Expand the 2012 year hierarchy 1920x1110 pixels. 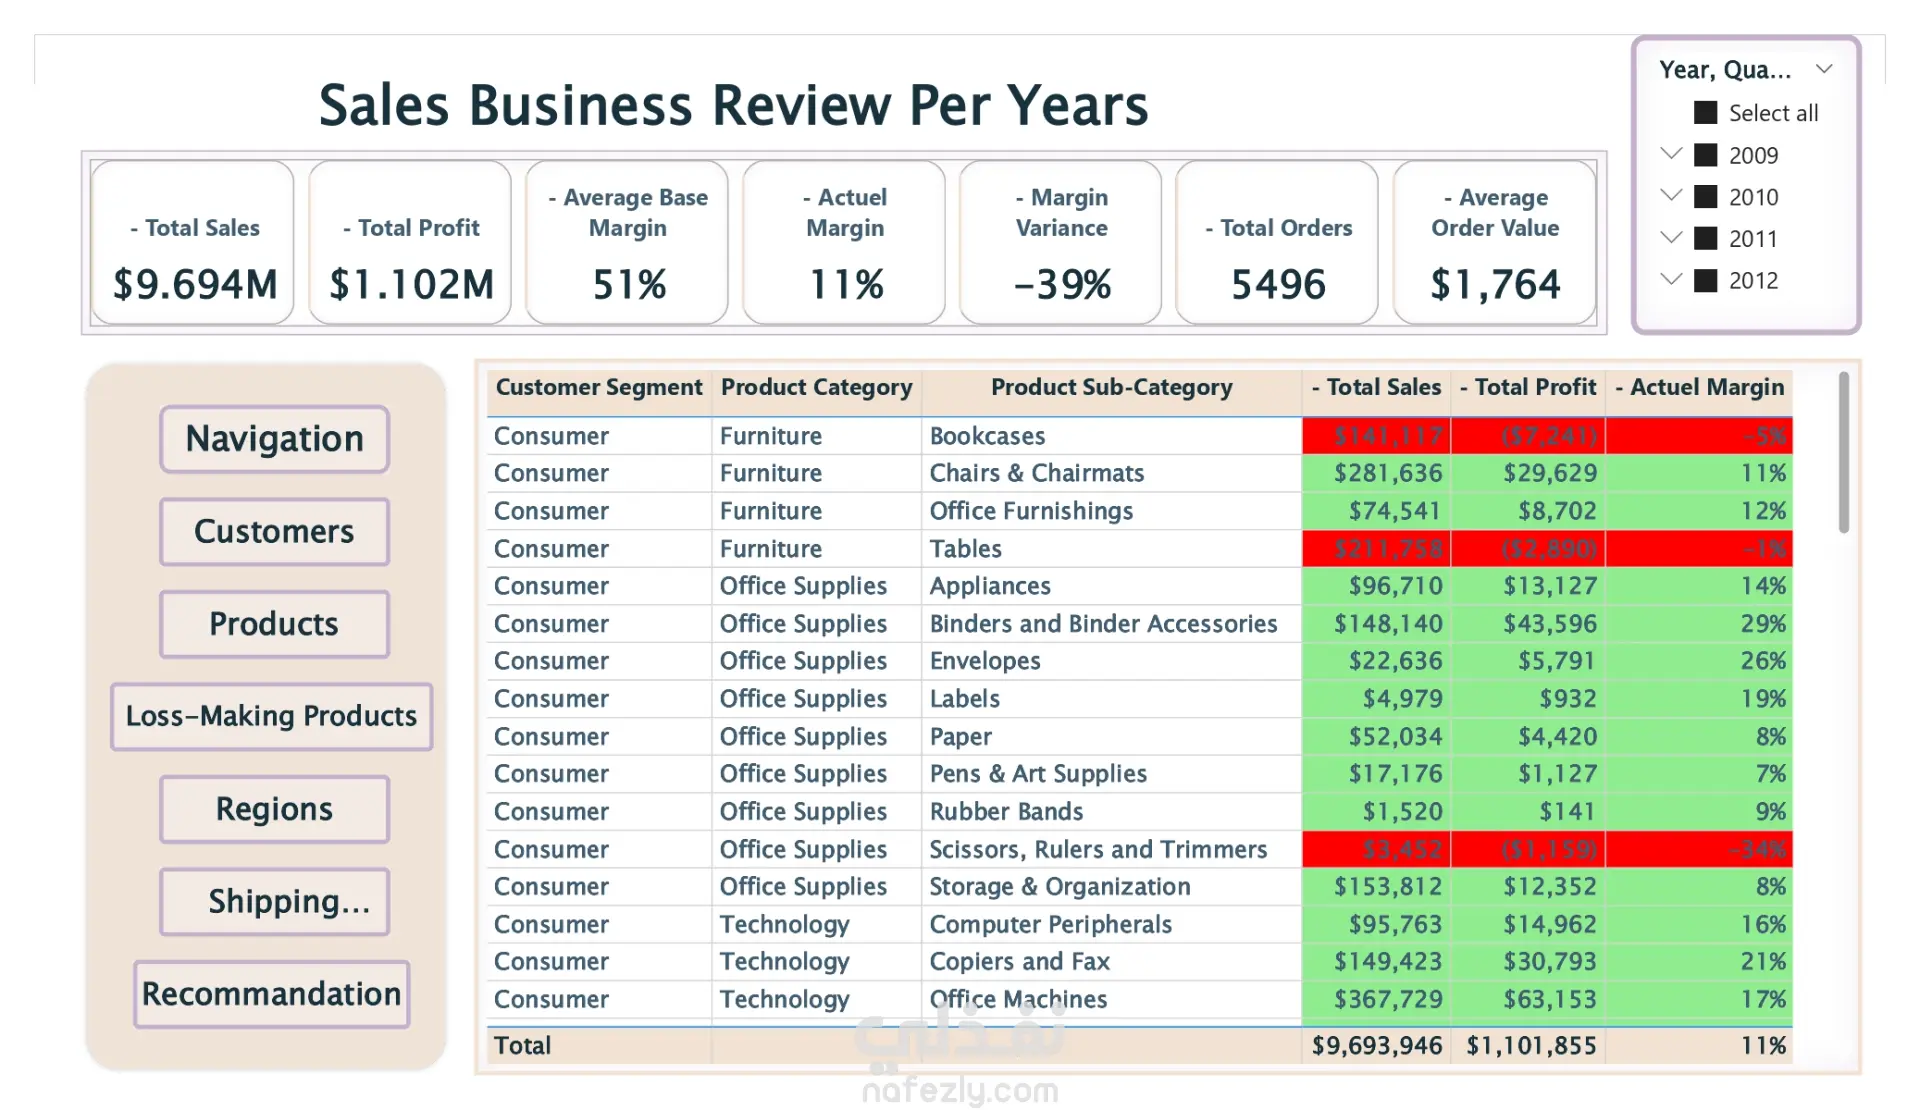pyautogui.click(x=1670, y=279)
